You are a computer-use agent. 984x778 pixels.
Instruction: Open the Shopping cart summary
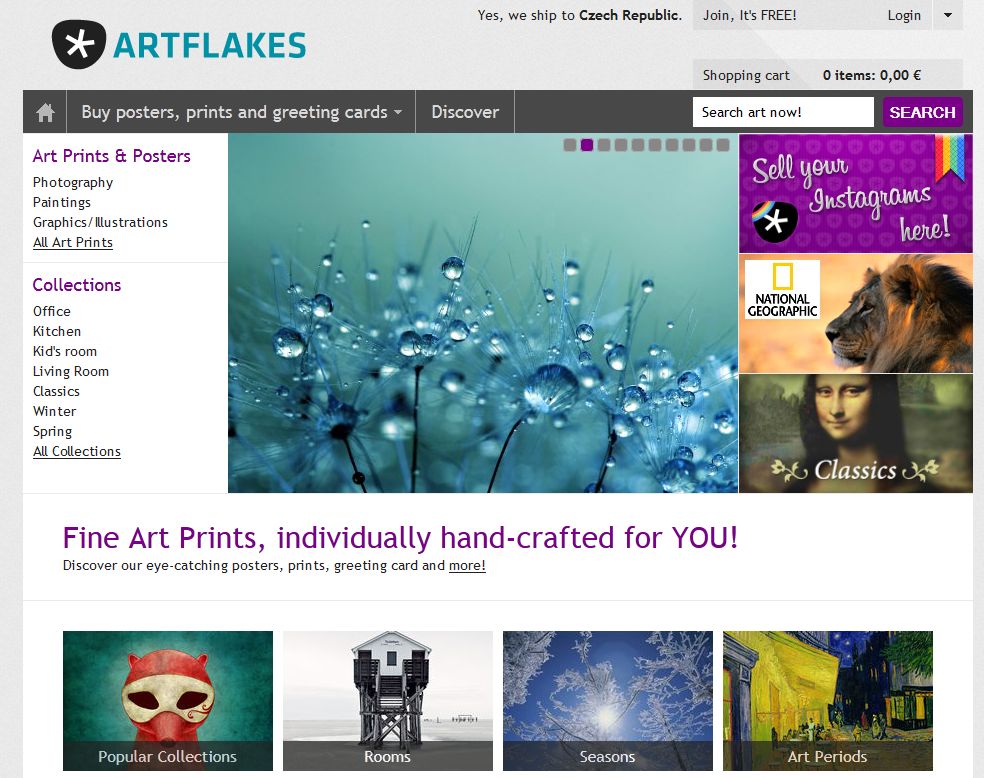(828, 75)
